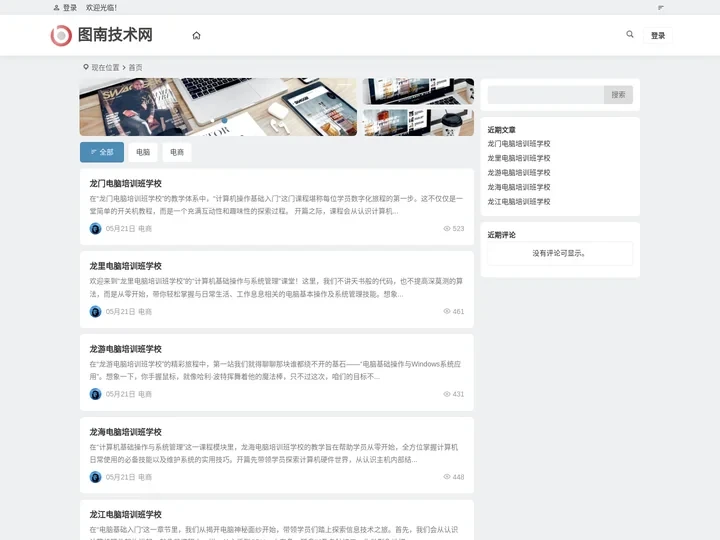The width and height of the screenshot is (720, 540).
Task: Click 龙江电脑培训班学校 in 近期文章 sidebar
Action: 519,202
